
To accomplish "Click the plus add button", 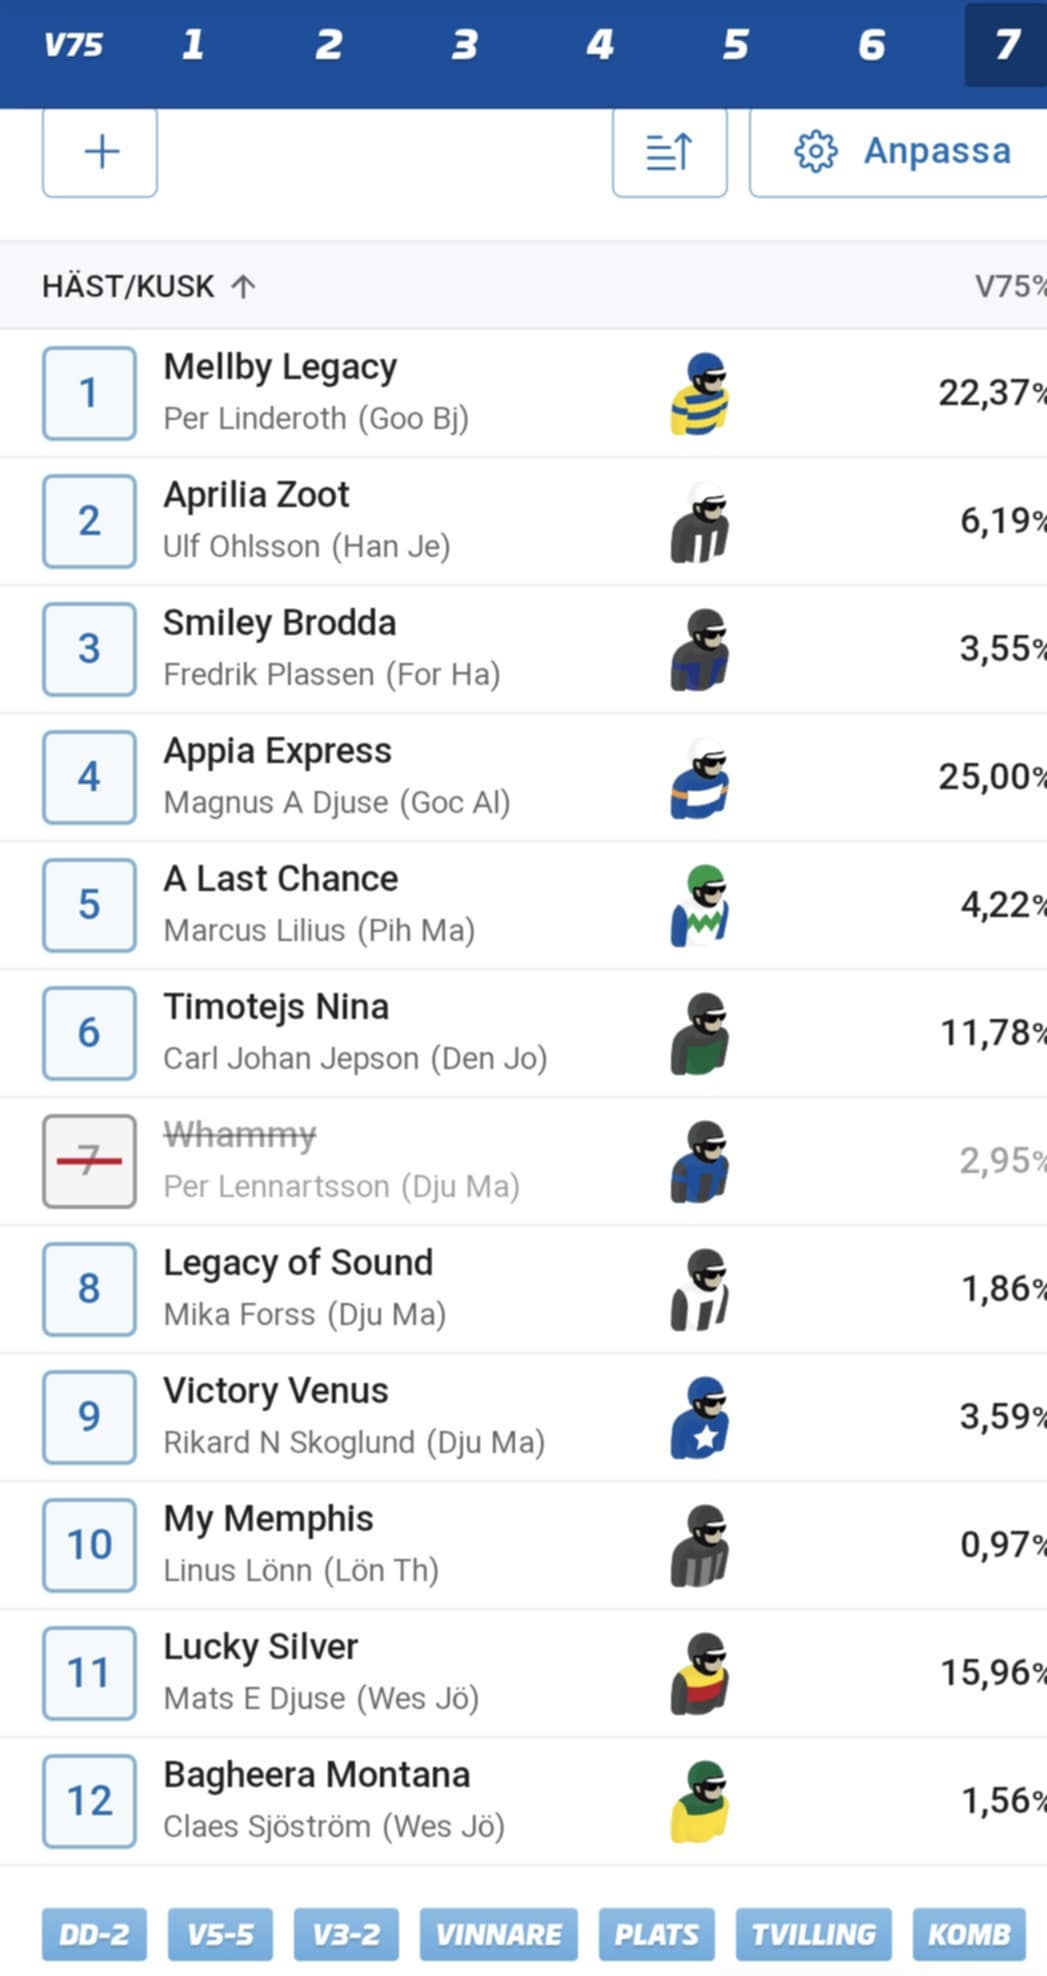I will click(x=100, y=152).
